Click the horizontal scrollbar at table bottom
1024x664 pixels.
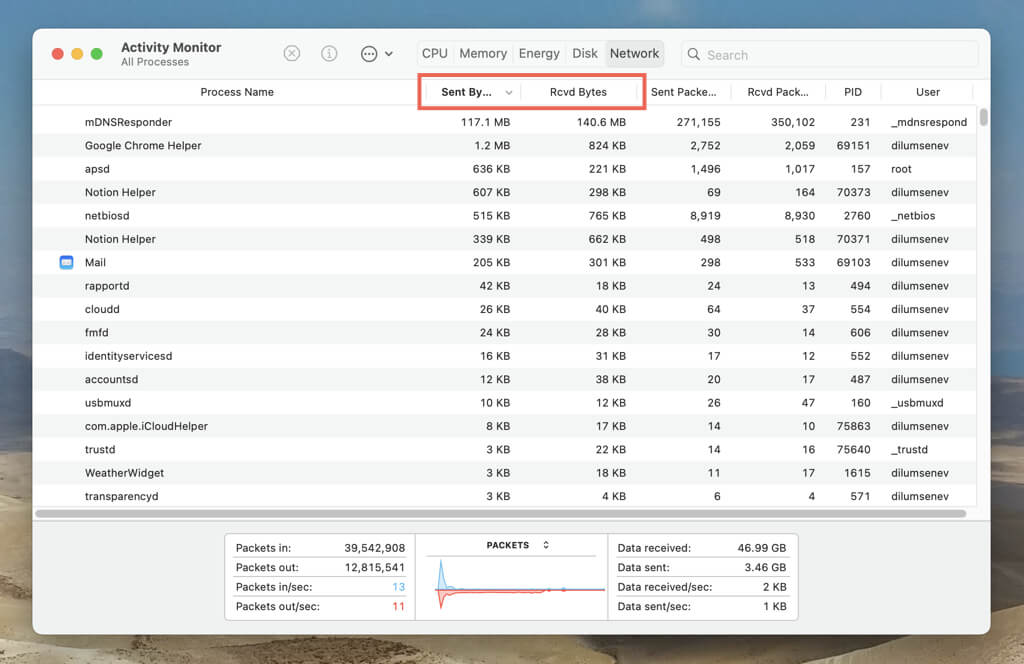[500, 514]
